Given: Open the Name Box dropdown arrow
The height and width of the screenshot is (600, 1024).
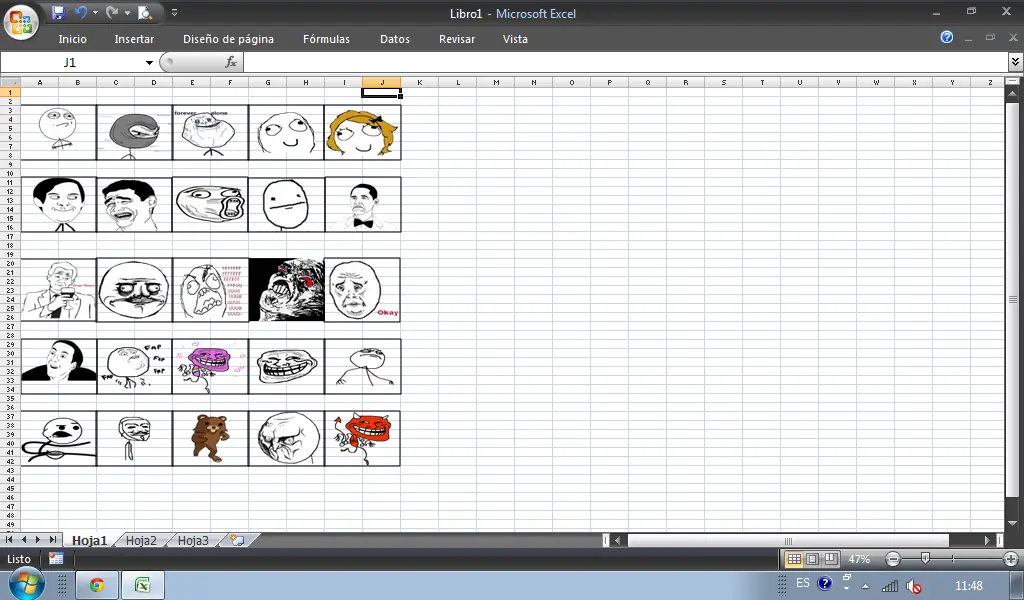Looking at the screenshot, I should 149,63.
